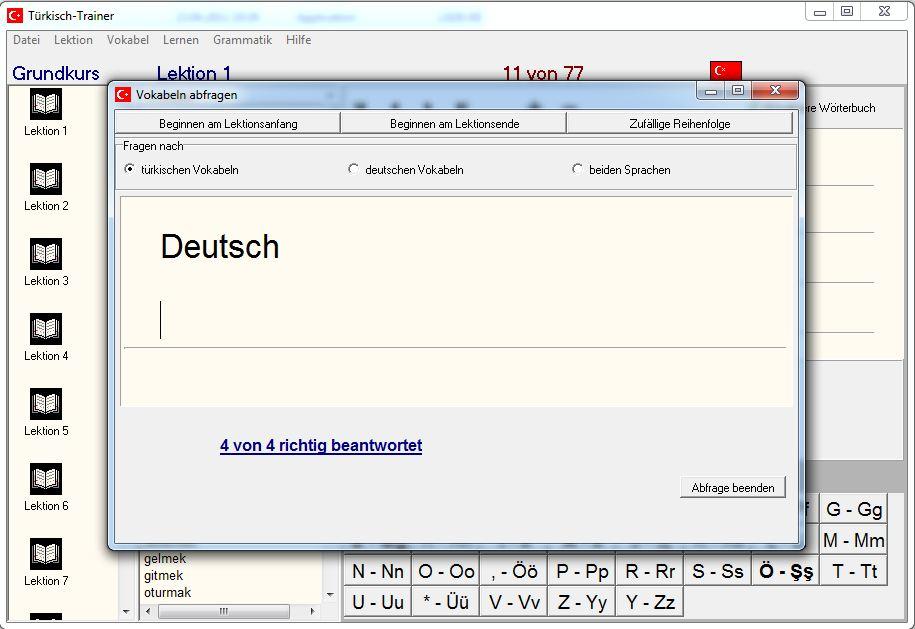Select the 'türkischen Vokabeln' radio option
The width and height of the screenshot is (915, 629).
point(129,169)
